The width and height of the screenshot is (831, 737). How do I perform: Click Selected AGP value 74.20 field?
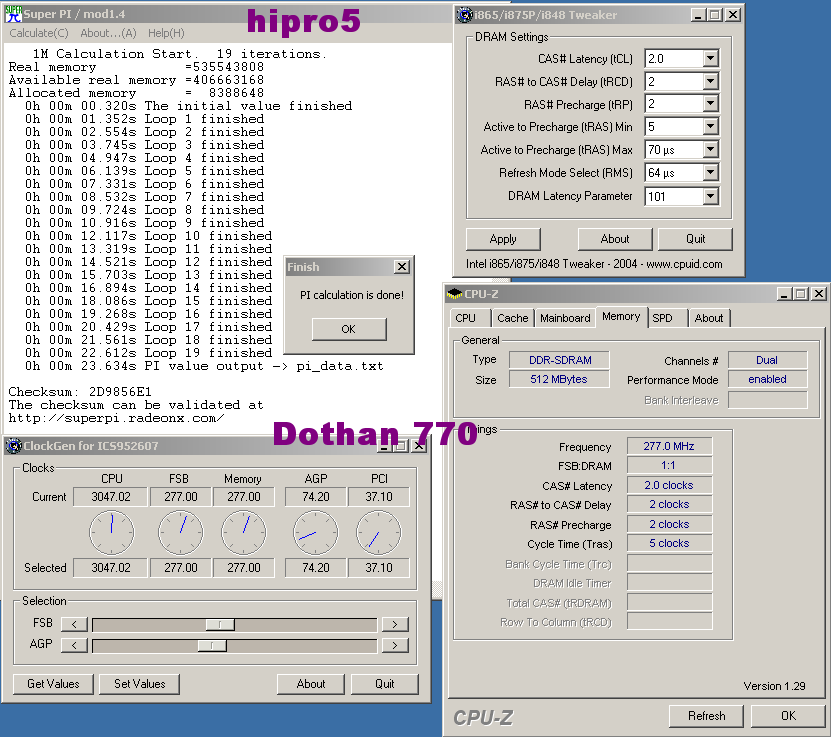pyautogui.click(x=315, y=568)
